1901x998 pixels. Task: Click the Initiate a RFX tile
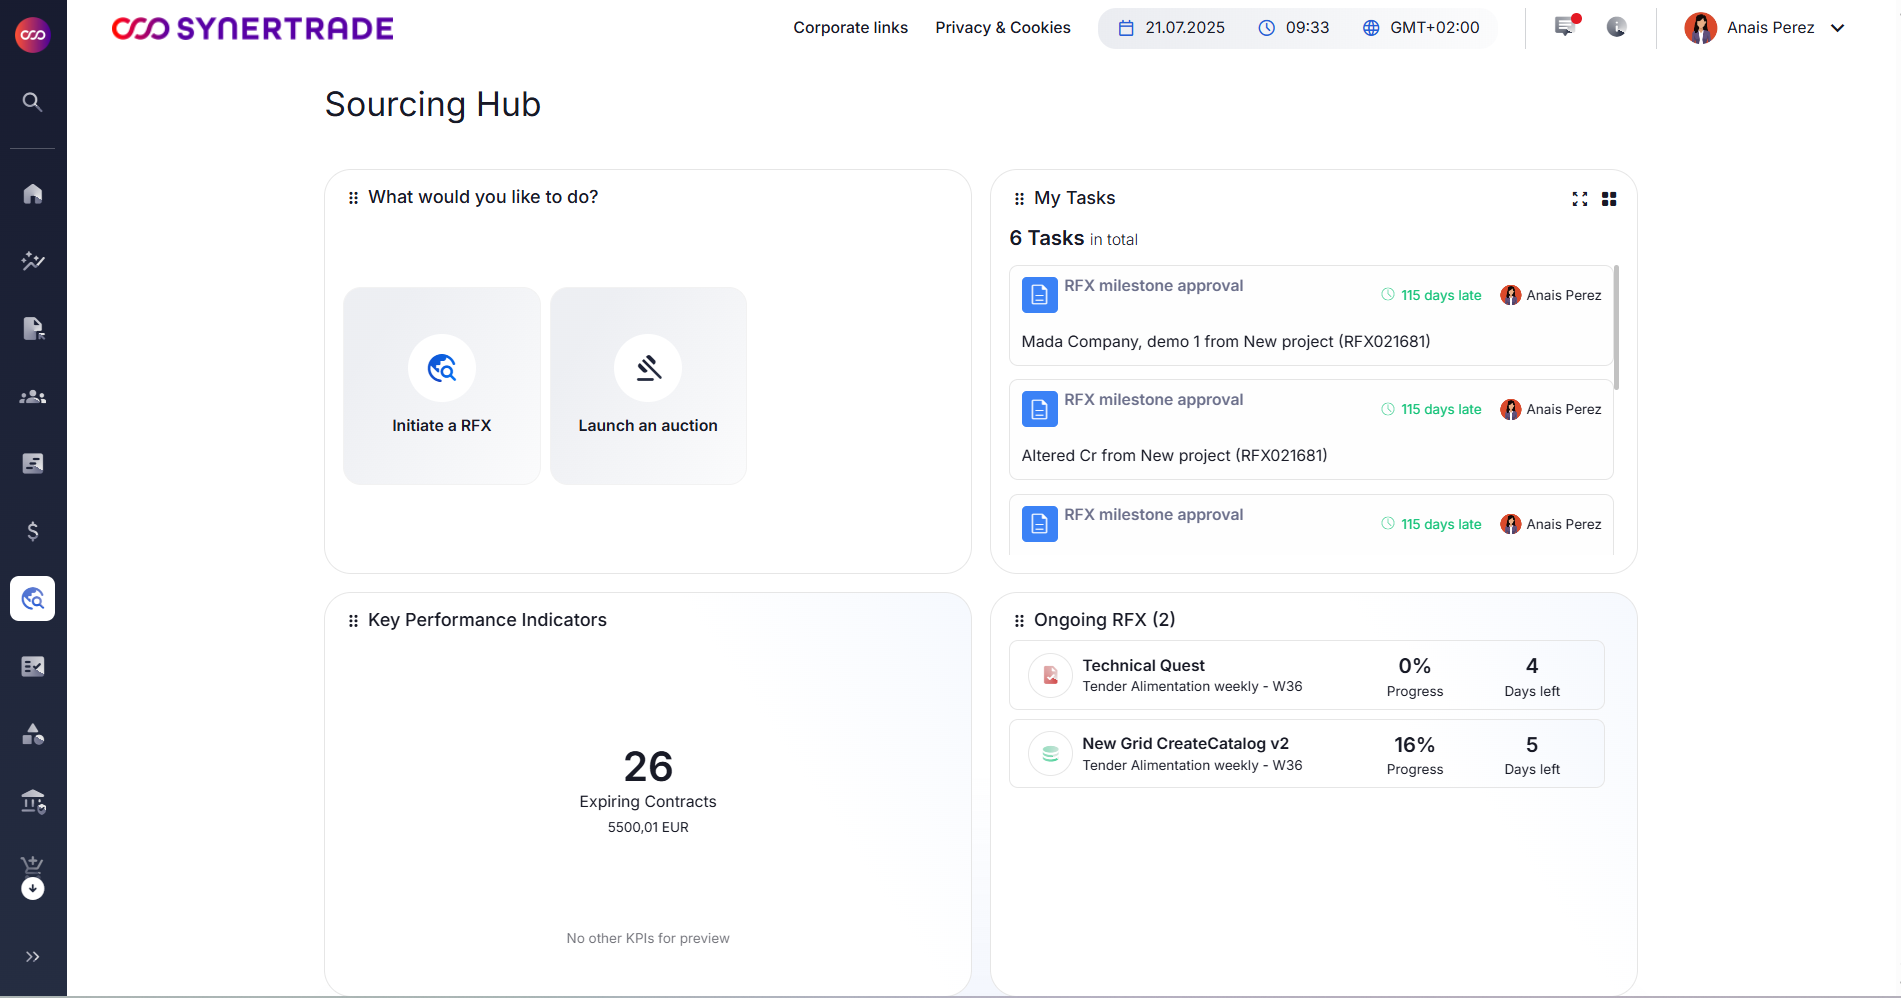click(x=442, y=386)
